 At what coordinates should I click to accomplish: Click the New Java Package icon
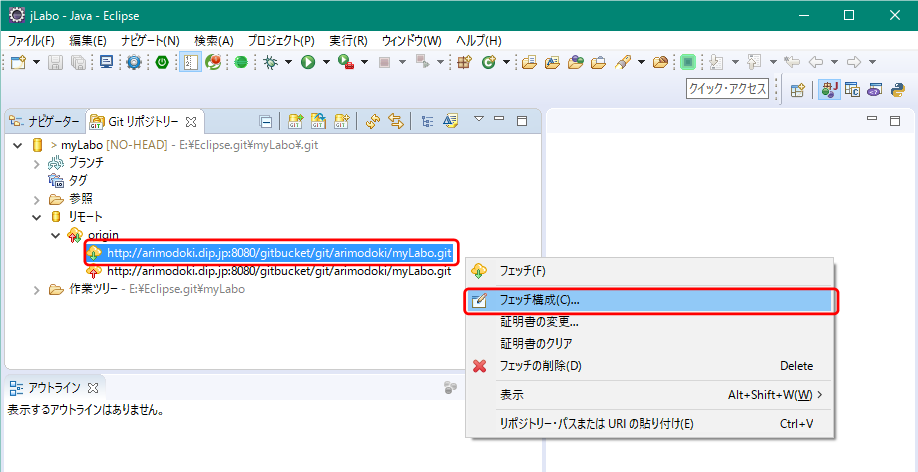[464, 62]
